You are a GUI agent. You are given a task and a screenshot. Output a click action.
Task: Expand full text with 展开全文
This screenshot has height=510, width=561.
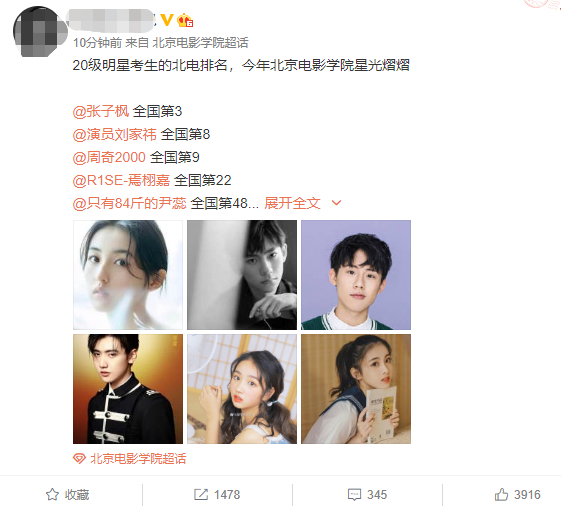tap(292, 203)
